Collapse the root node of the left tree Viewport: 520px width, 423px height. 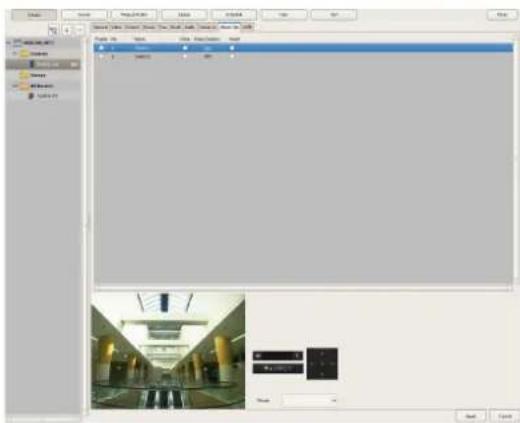point(9,43)
